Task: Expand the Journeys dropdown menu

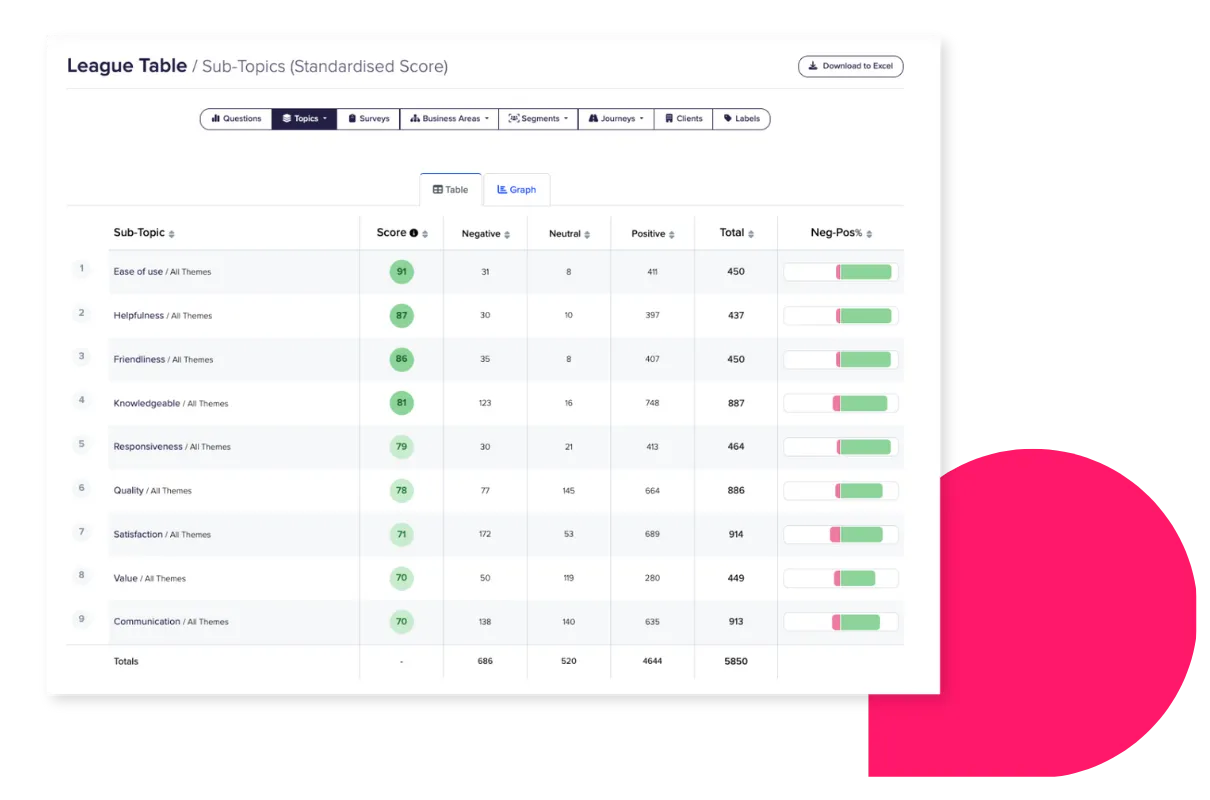Action: 640,119
